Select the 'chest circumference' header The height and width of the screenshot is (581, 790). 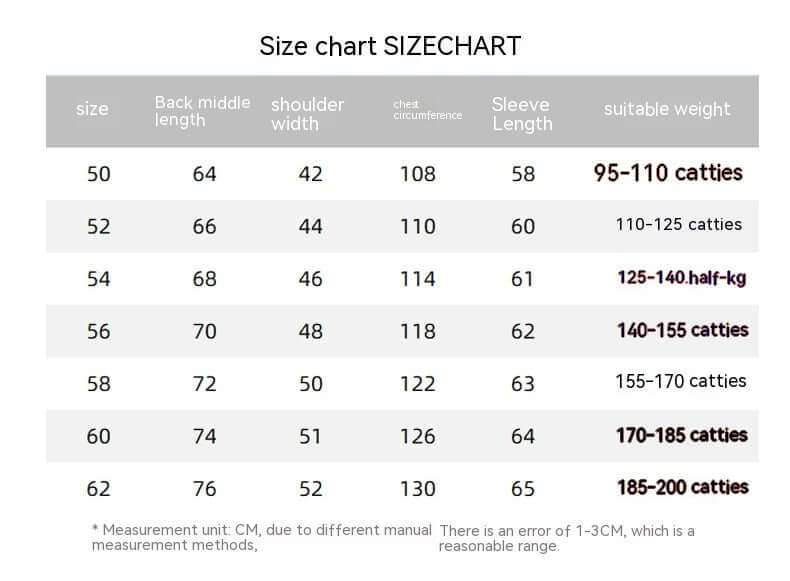coord(427,109)
